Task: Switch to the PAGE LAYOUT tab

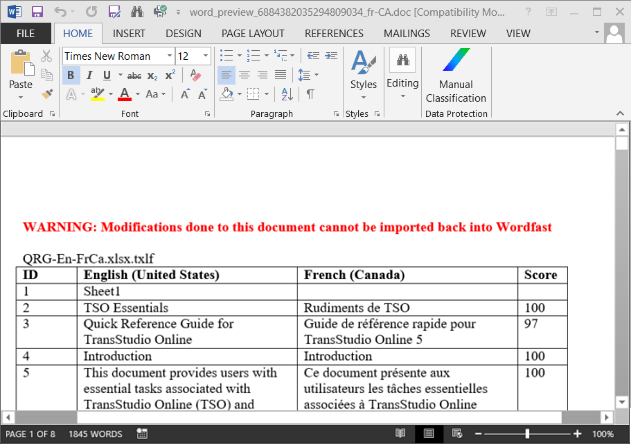Action: point(252,33)
